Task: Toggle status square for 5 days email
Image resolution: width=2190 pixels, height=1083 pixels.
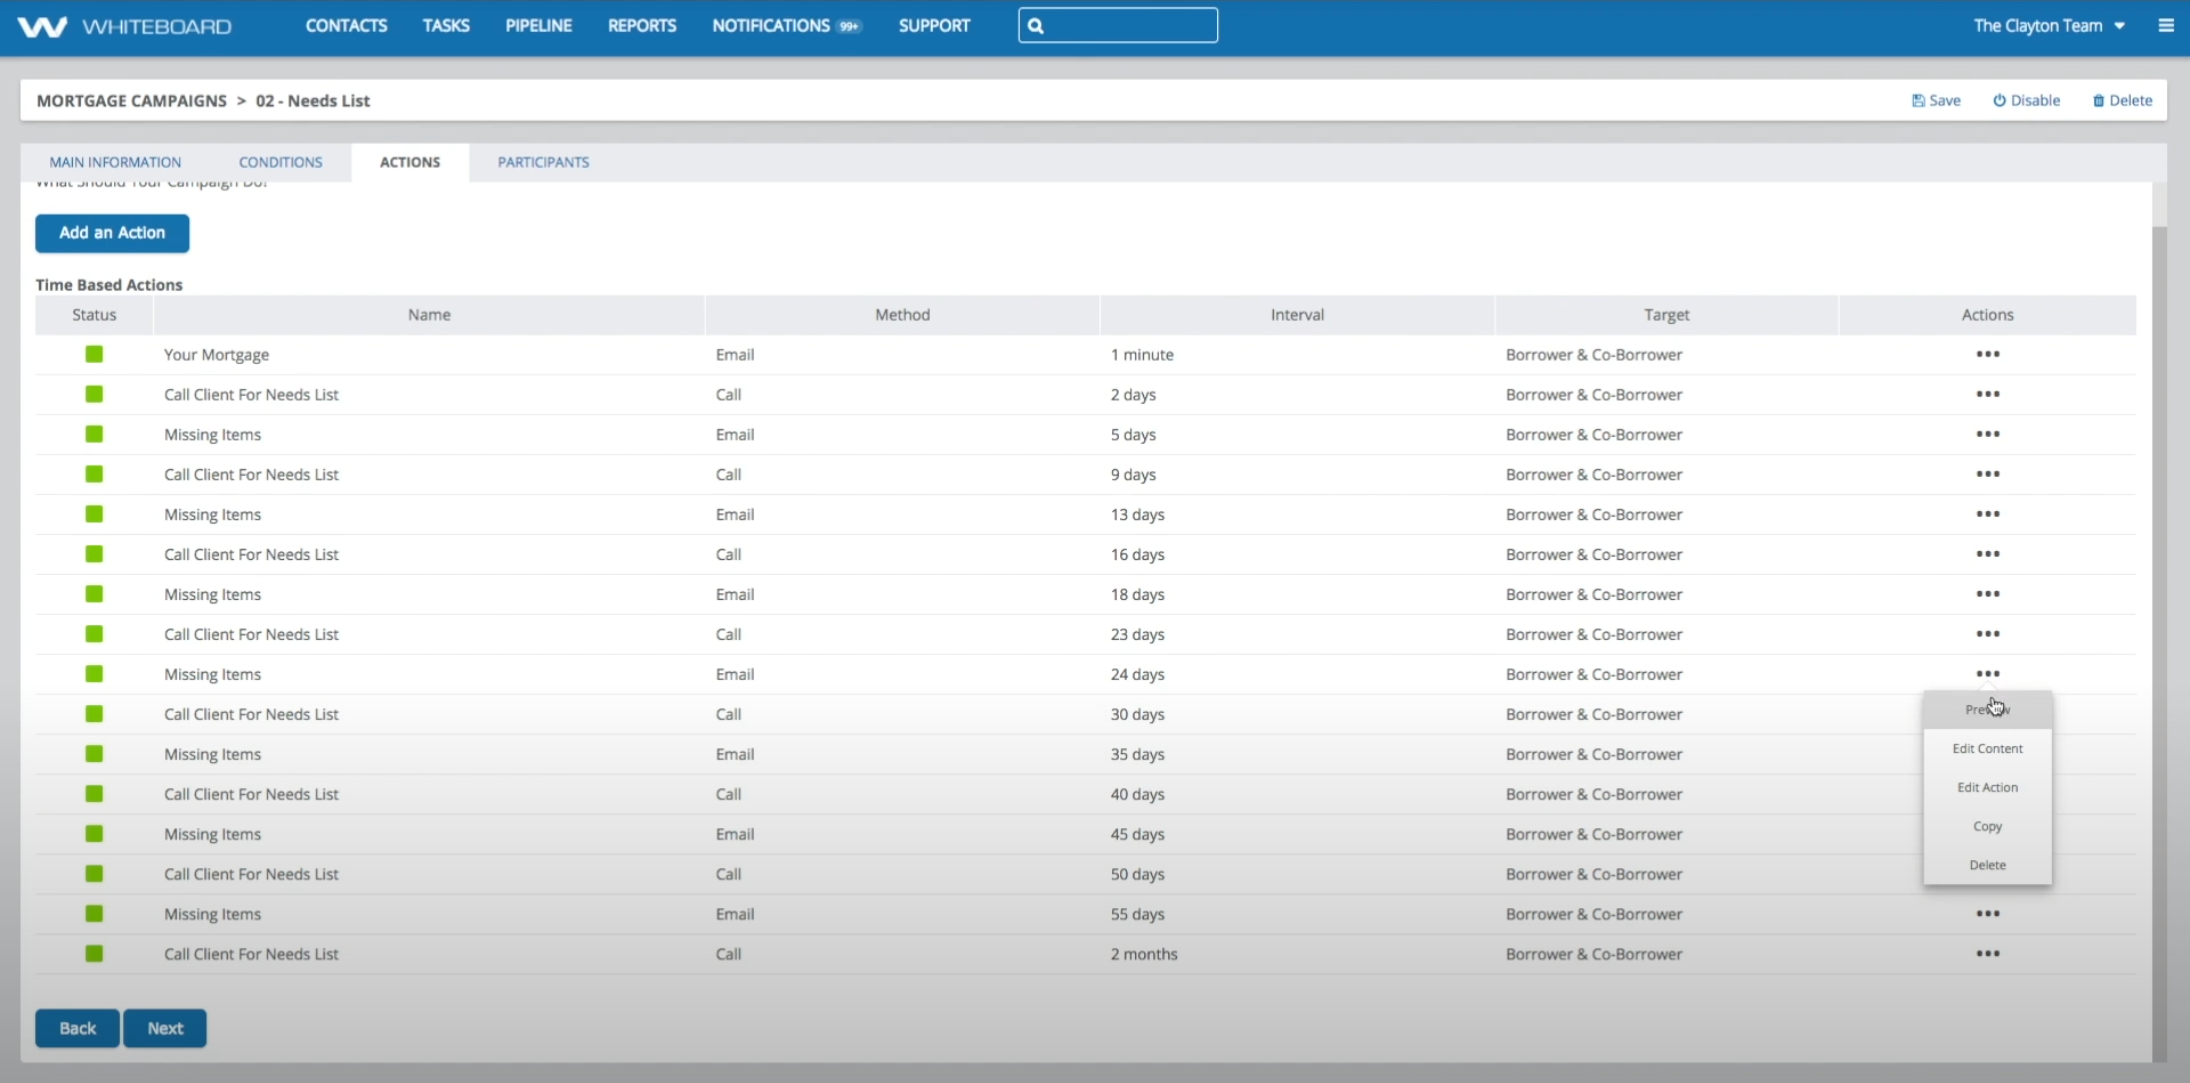Action: (x=94, y=434)
